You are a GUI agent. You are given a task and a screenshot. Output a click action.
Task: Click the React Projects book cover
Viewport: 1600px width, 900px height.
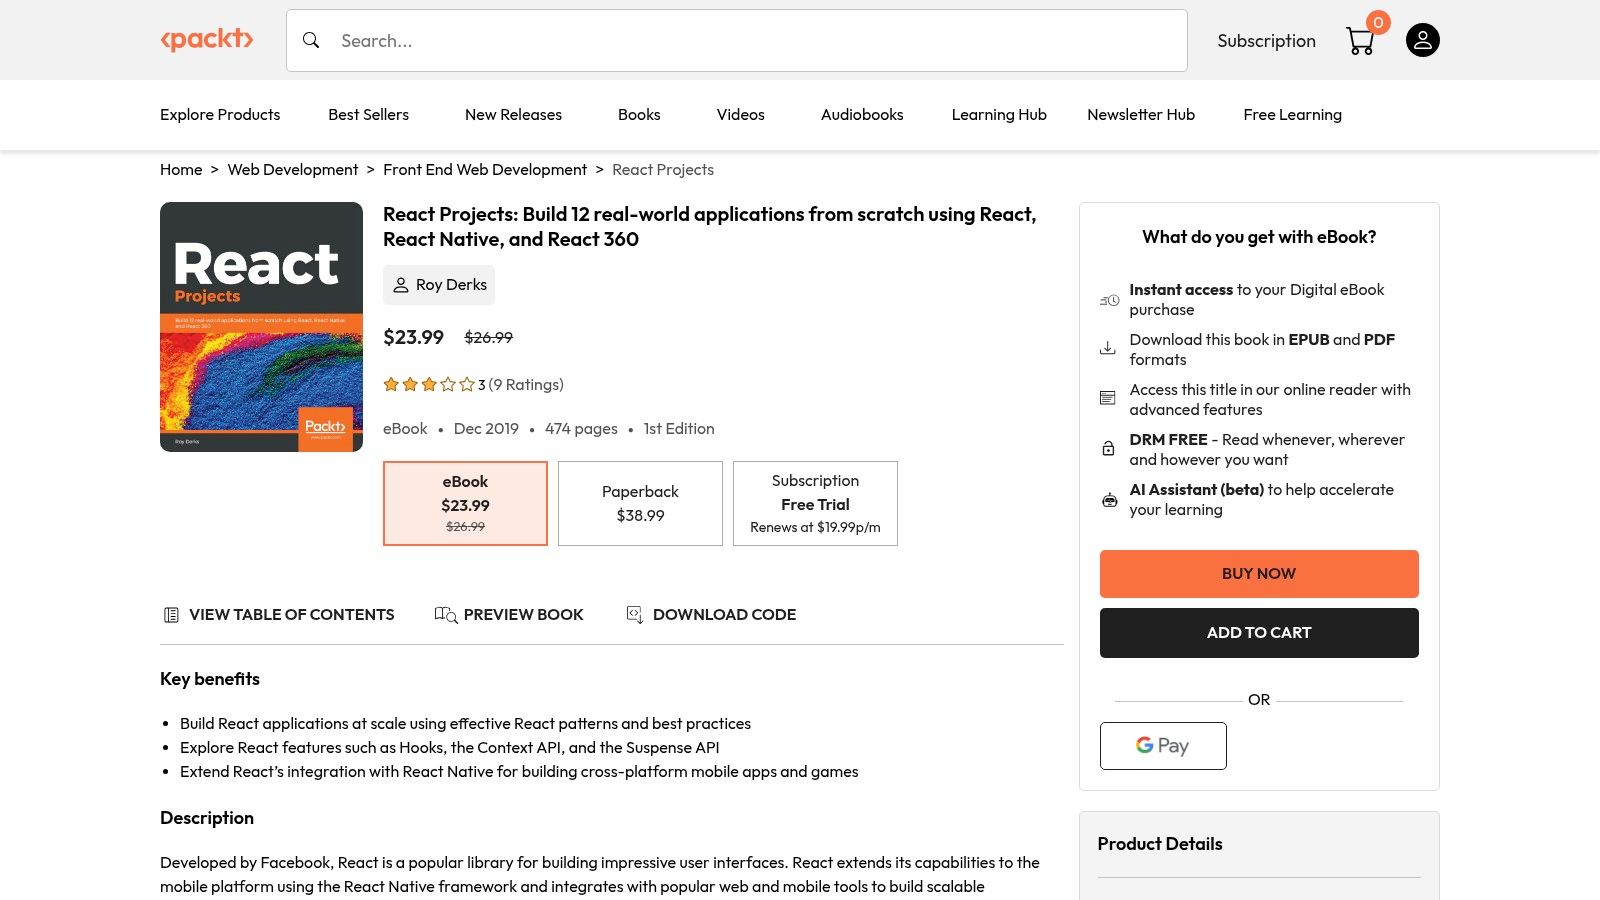(261, 327)
